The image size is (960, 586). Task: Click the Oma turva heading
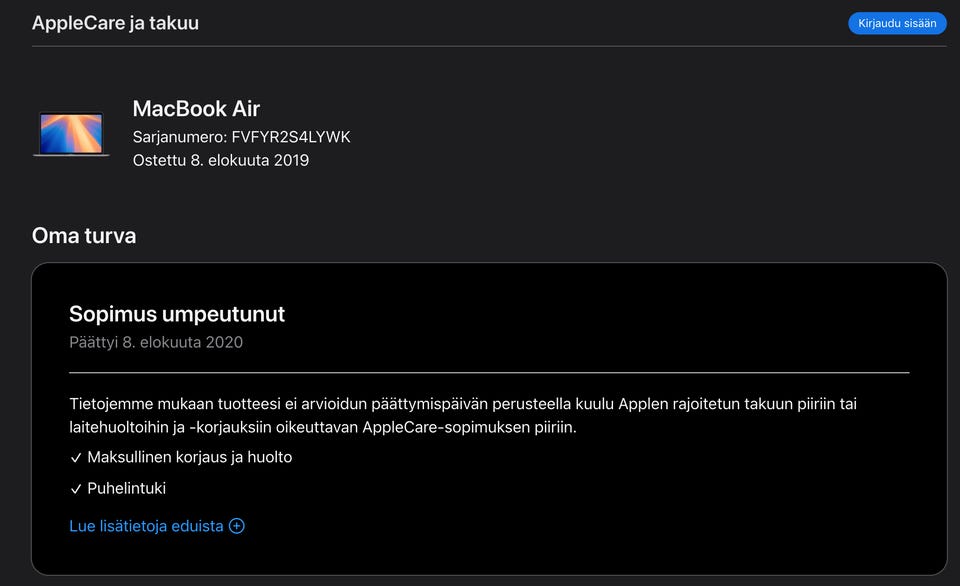point(84,236)
